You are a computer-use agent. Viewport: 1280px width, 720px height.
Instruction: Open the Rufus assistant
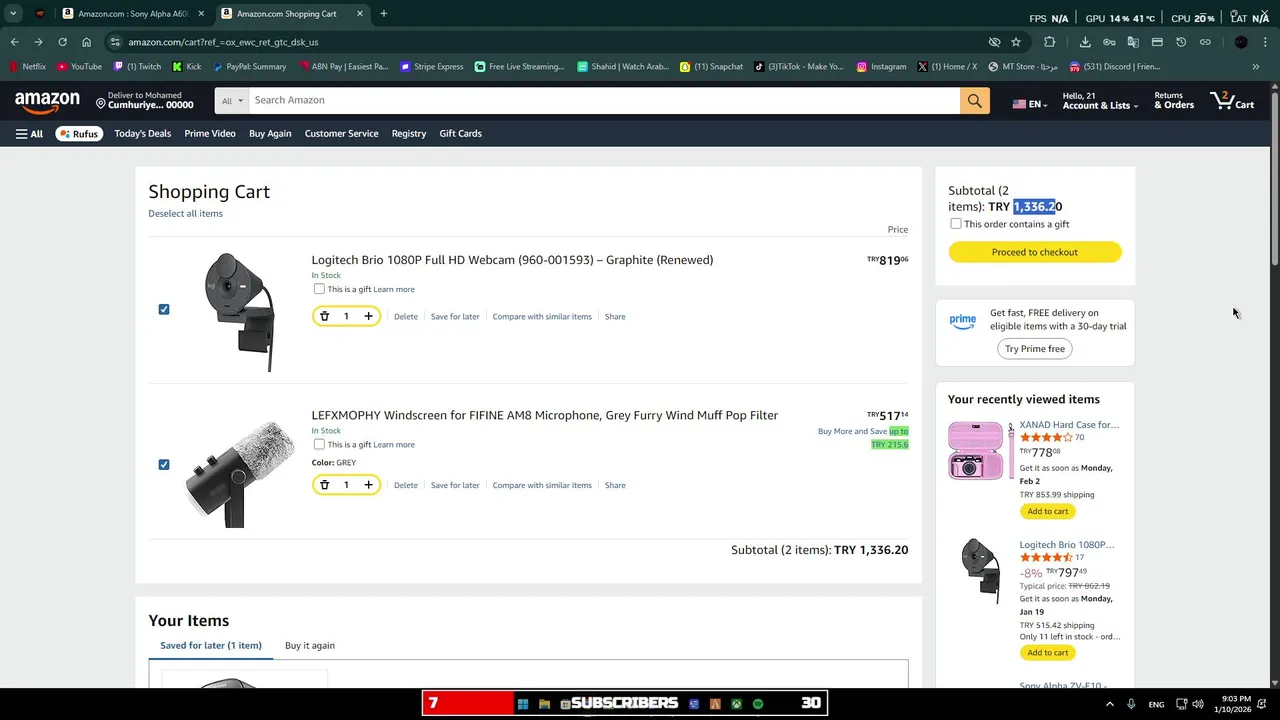click(x=79, y=133)
